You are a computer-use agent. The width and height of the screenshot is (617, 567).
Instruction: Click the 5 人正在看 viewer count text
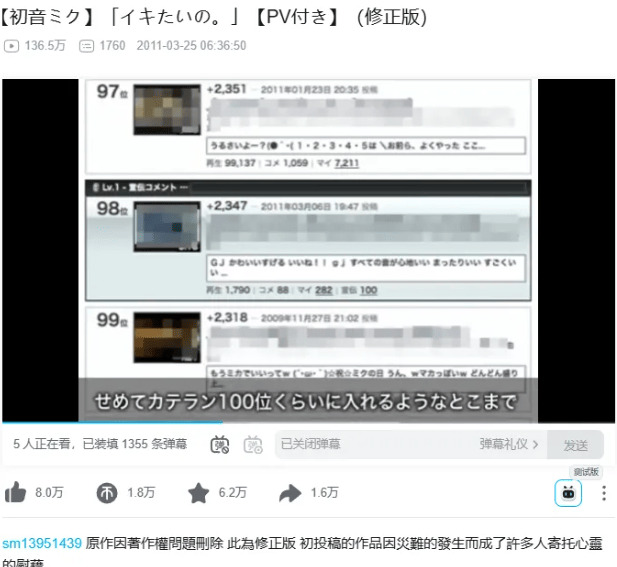pos(42,444)
